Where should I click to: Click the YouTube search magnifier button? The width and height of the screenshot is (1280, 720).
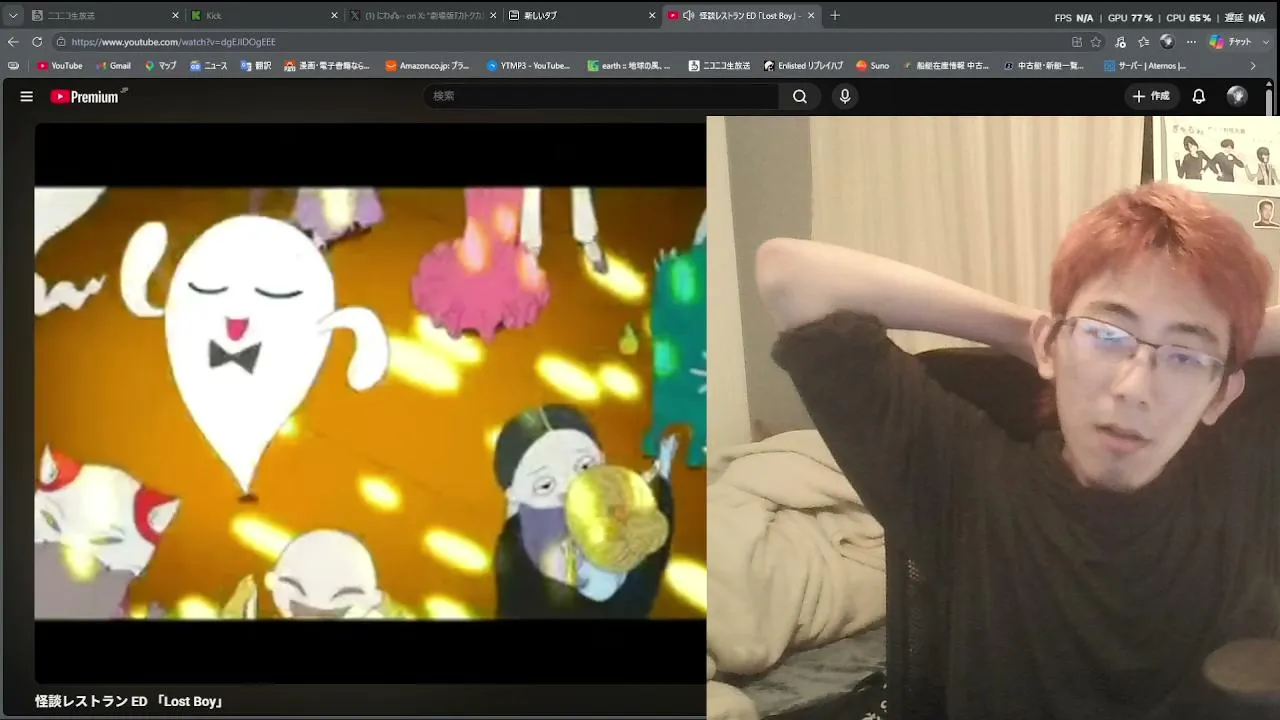[800, 96]
